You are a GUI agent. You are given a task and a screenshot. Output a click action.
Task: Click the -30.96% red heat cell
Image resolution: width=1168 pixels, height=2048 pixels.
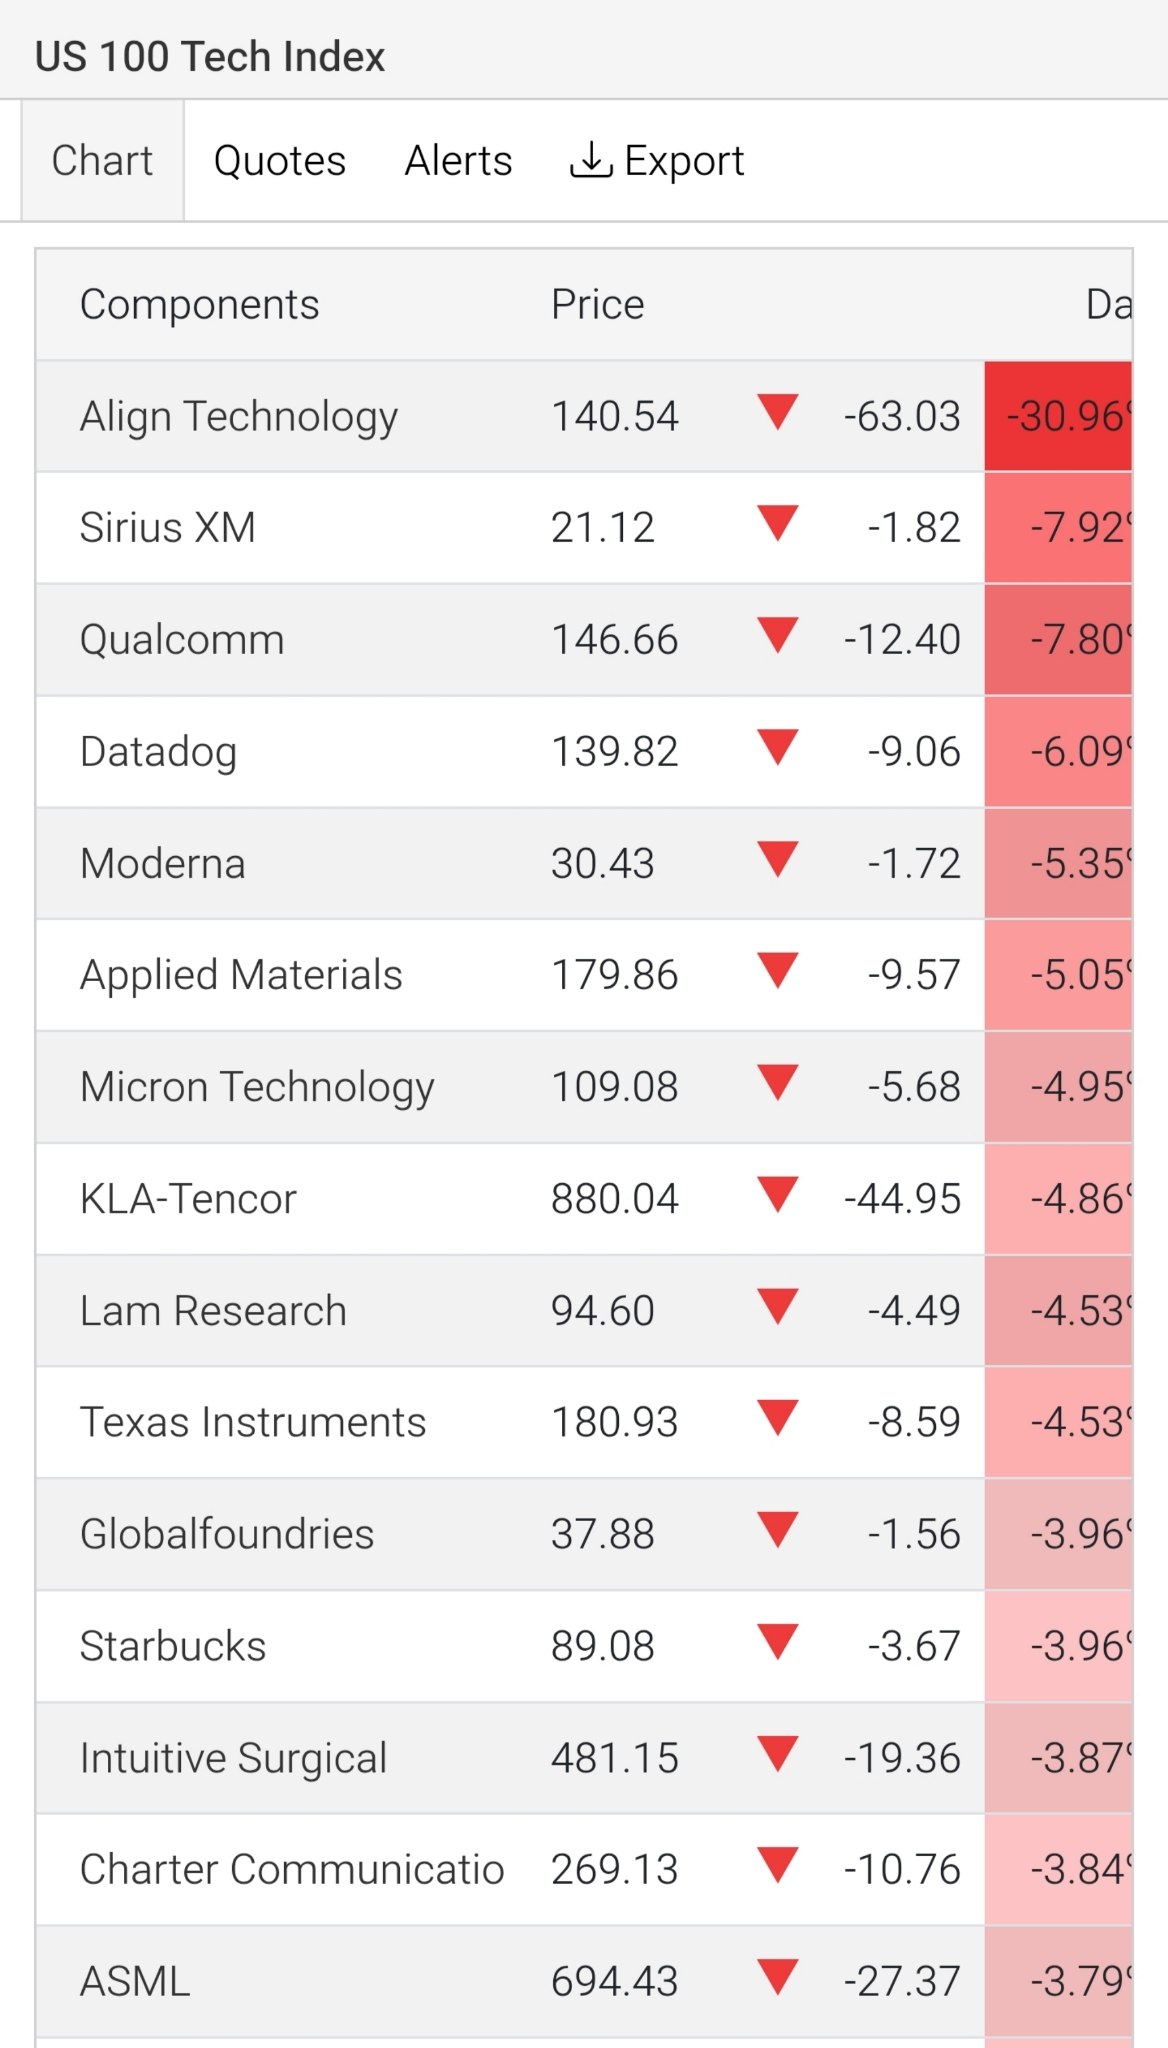(x=1058, y=416)
